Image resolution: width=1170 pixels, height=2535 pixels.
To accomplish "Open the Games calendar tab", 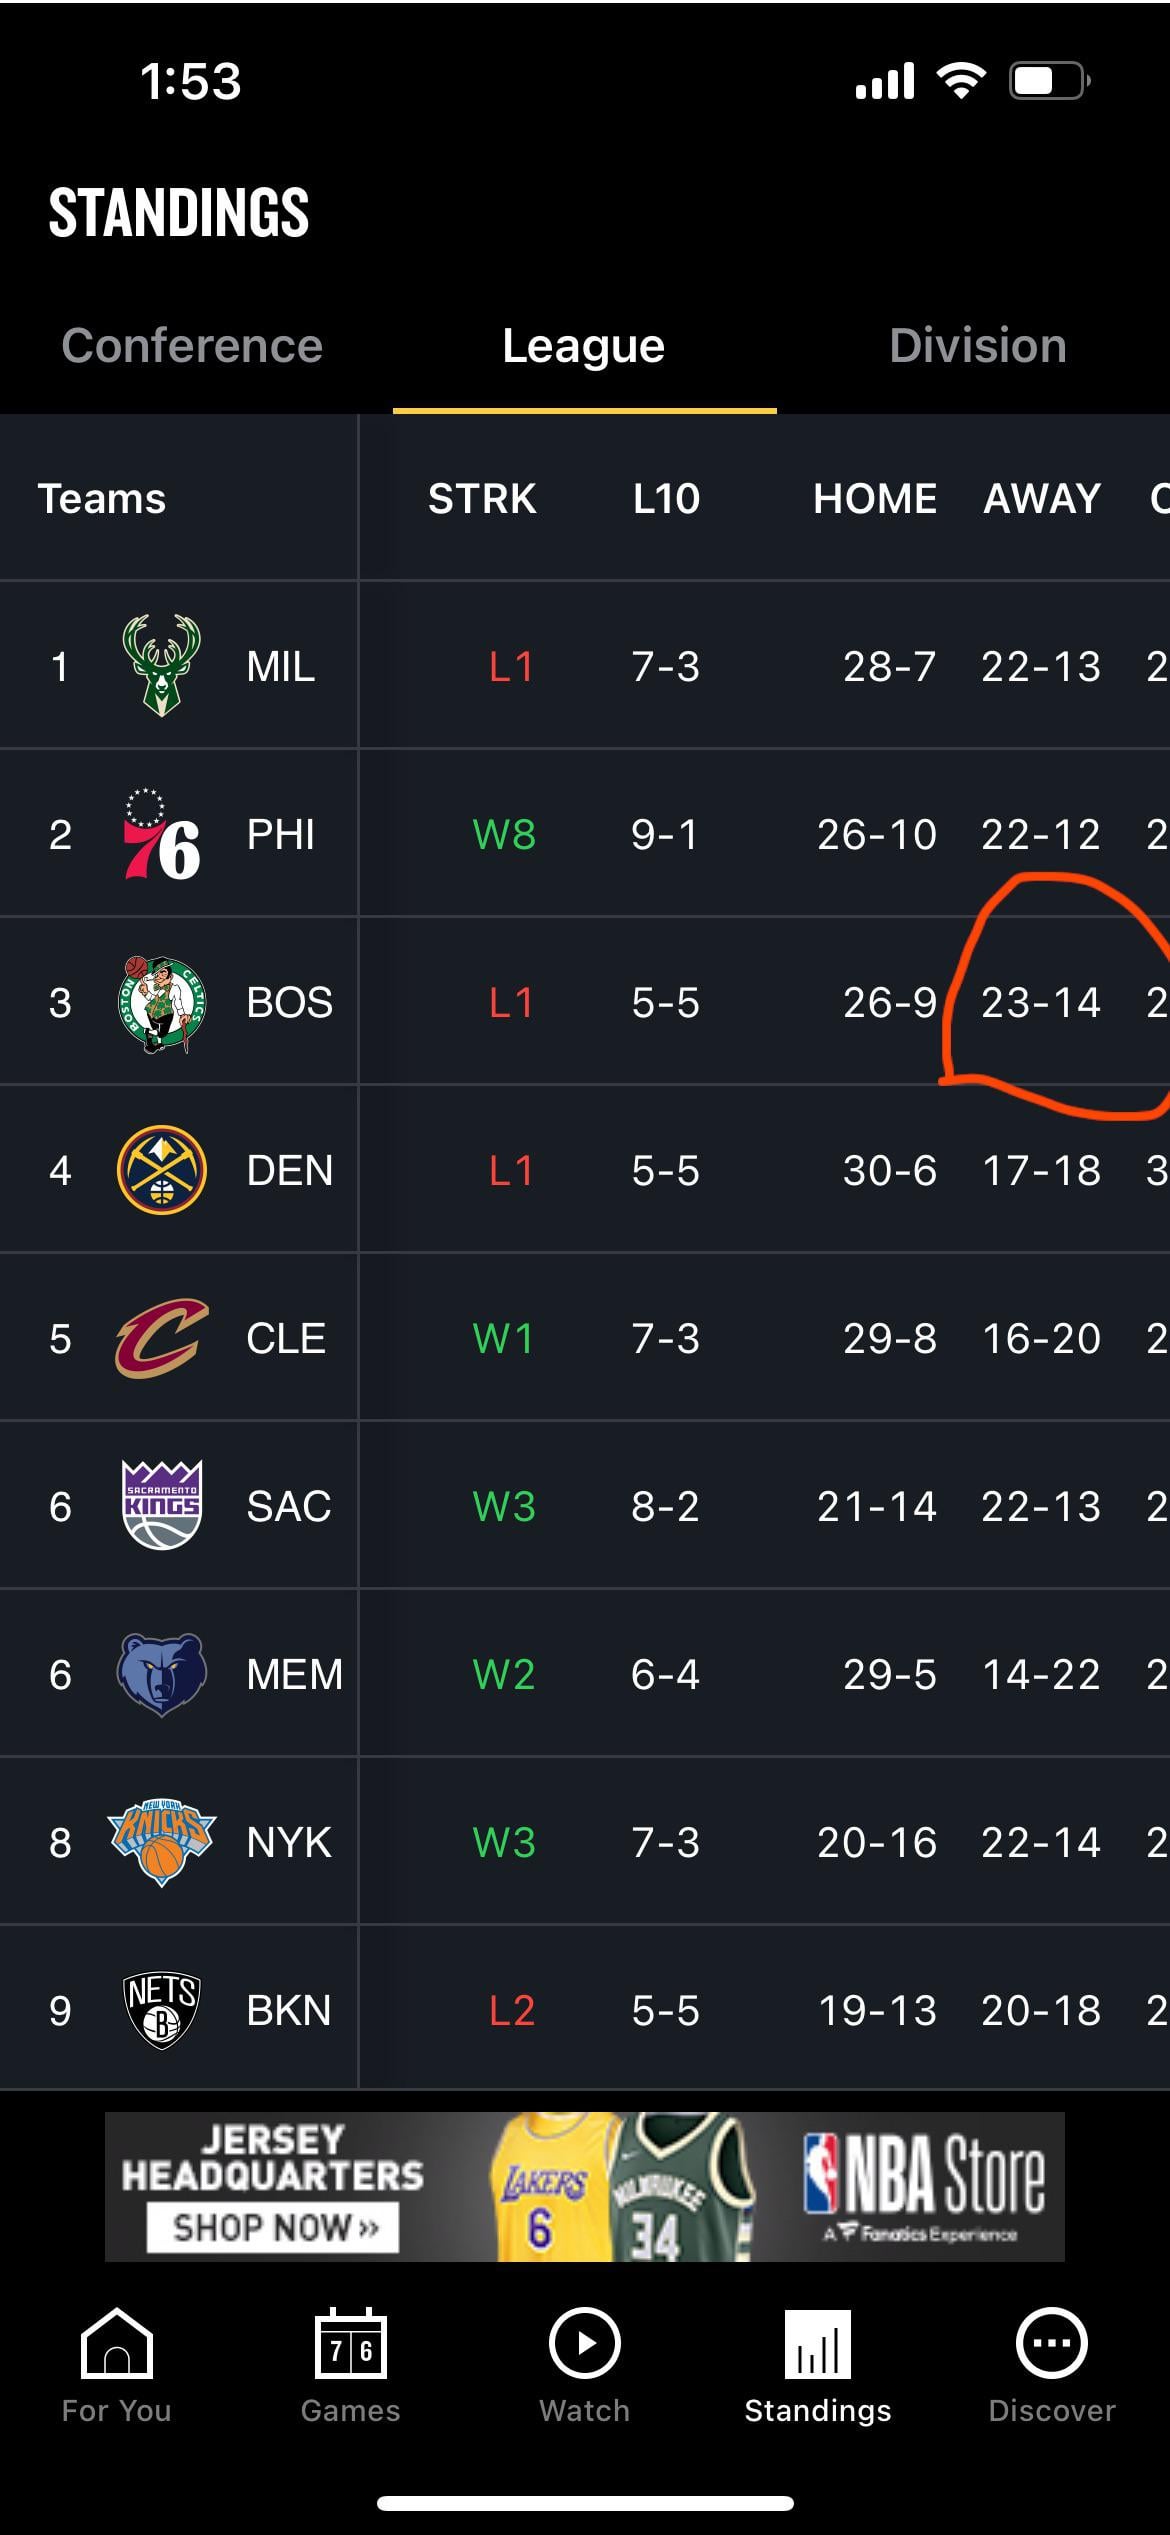I will pos(350,2366).
